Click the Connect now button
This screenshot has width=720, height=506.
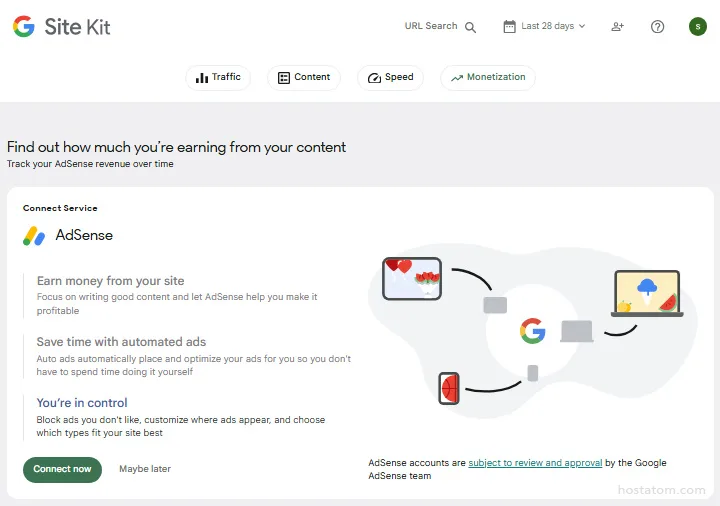tap(62, 469)
